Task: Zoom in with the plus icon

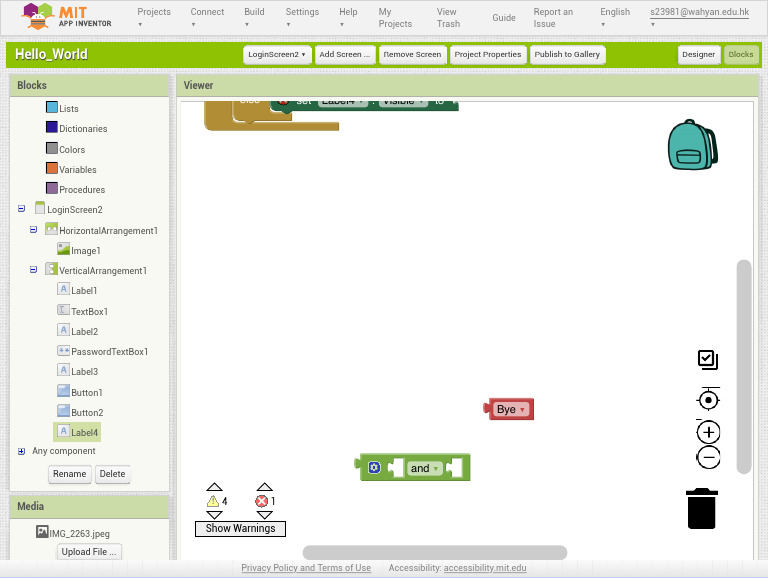Action: (x=708, y=432)
